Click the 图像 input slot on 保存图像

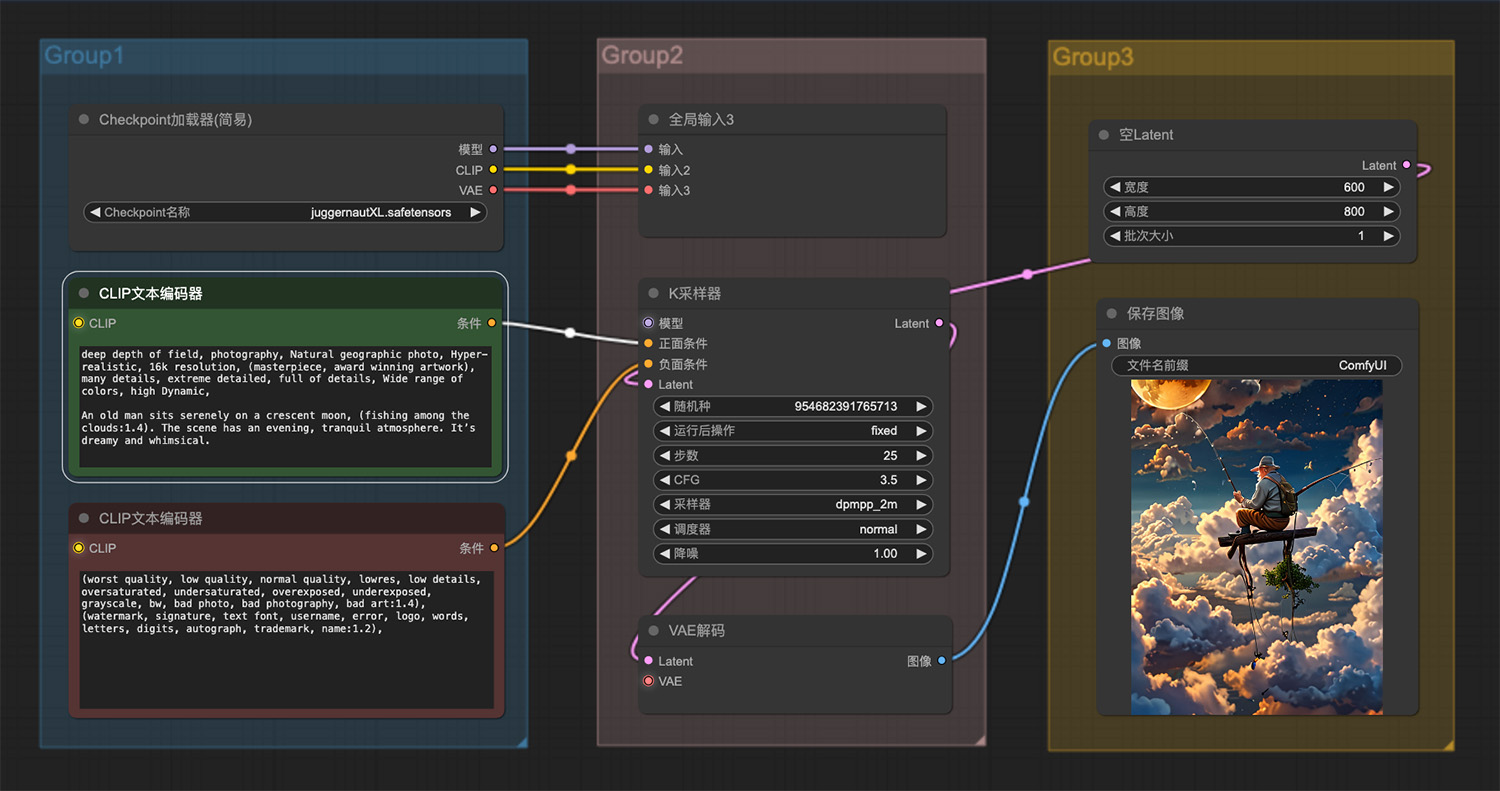[1106, 343]
